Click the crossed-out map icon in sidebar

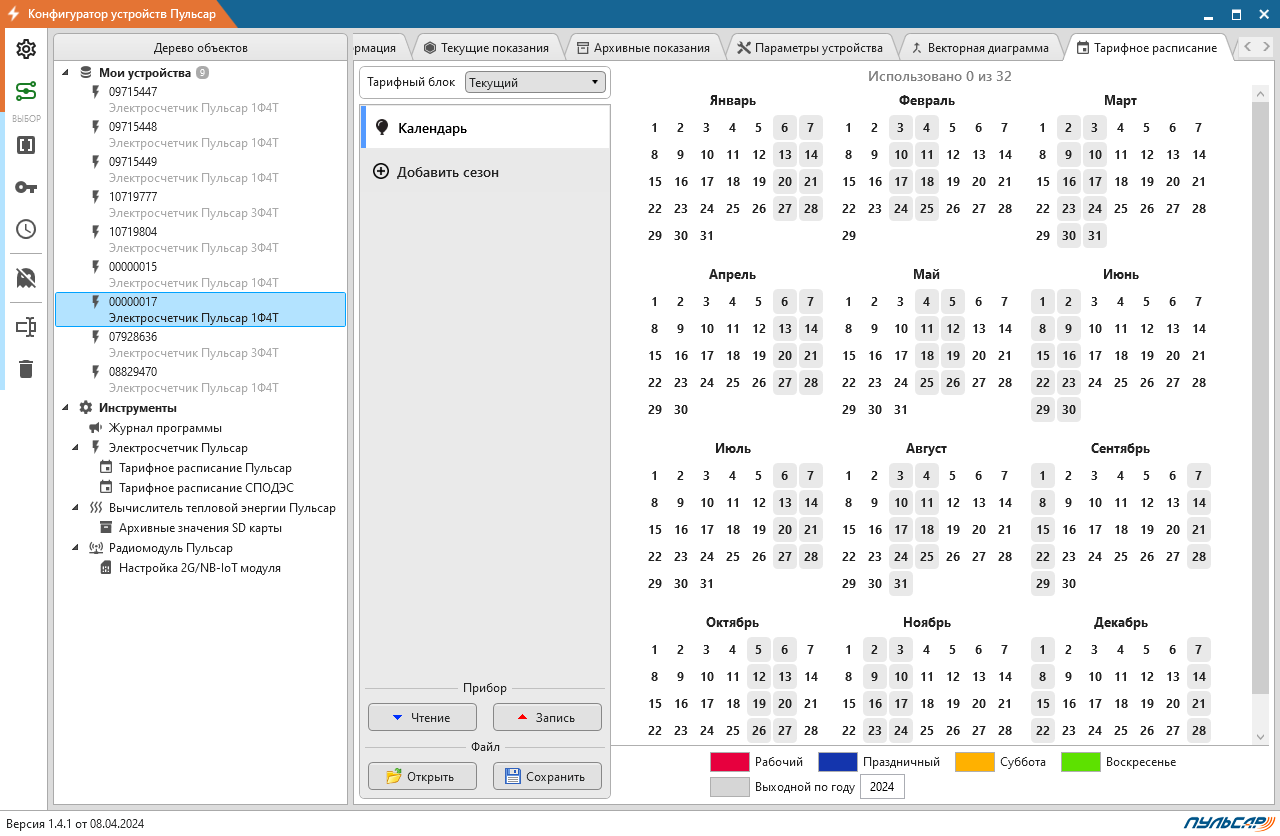point(26,278)
